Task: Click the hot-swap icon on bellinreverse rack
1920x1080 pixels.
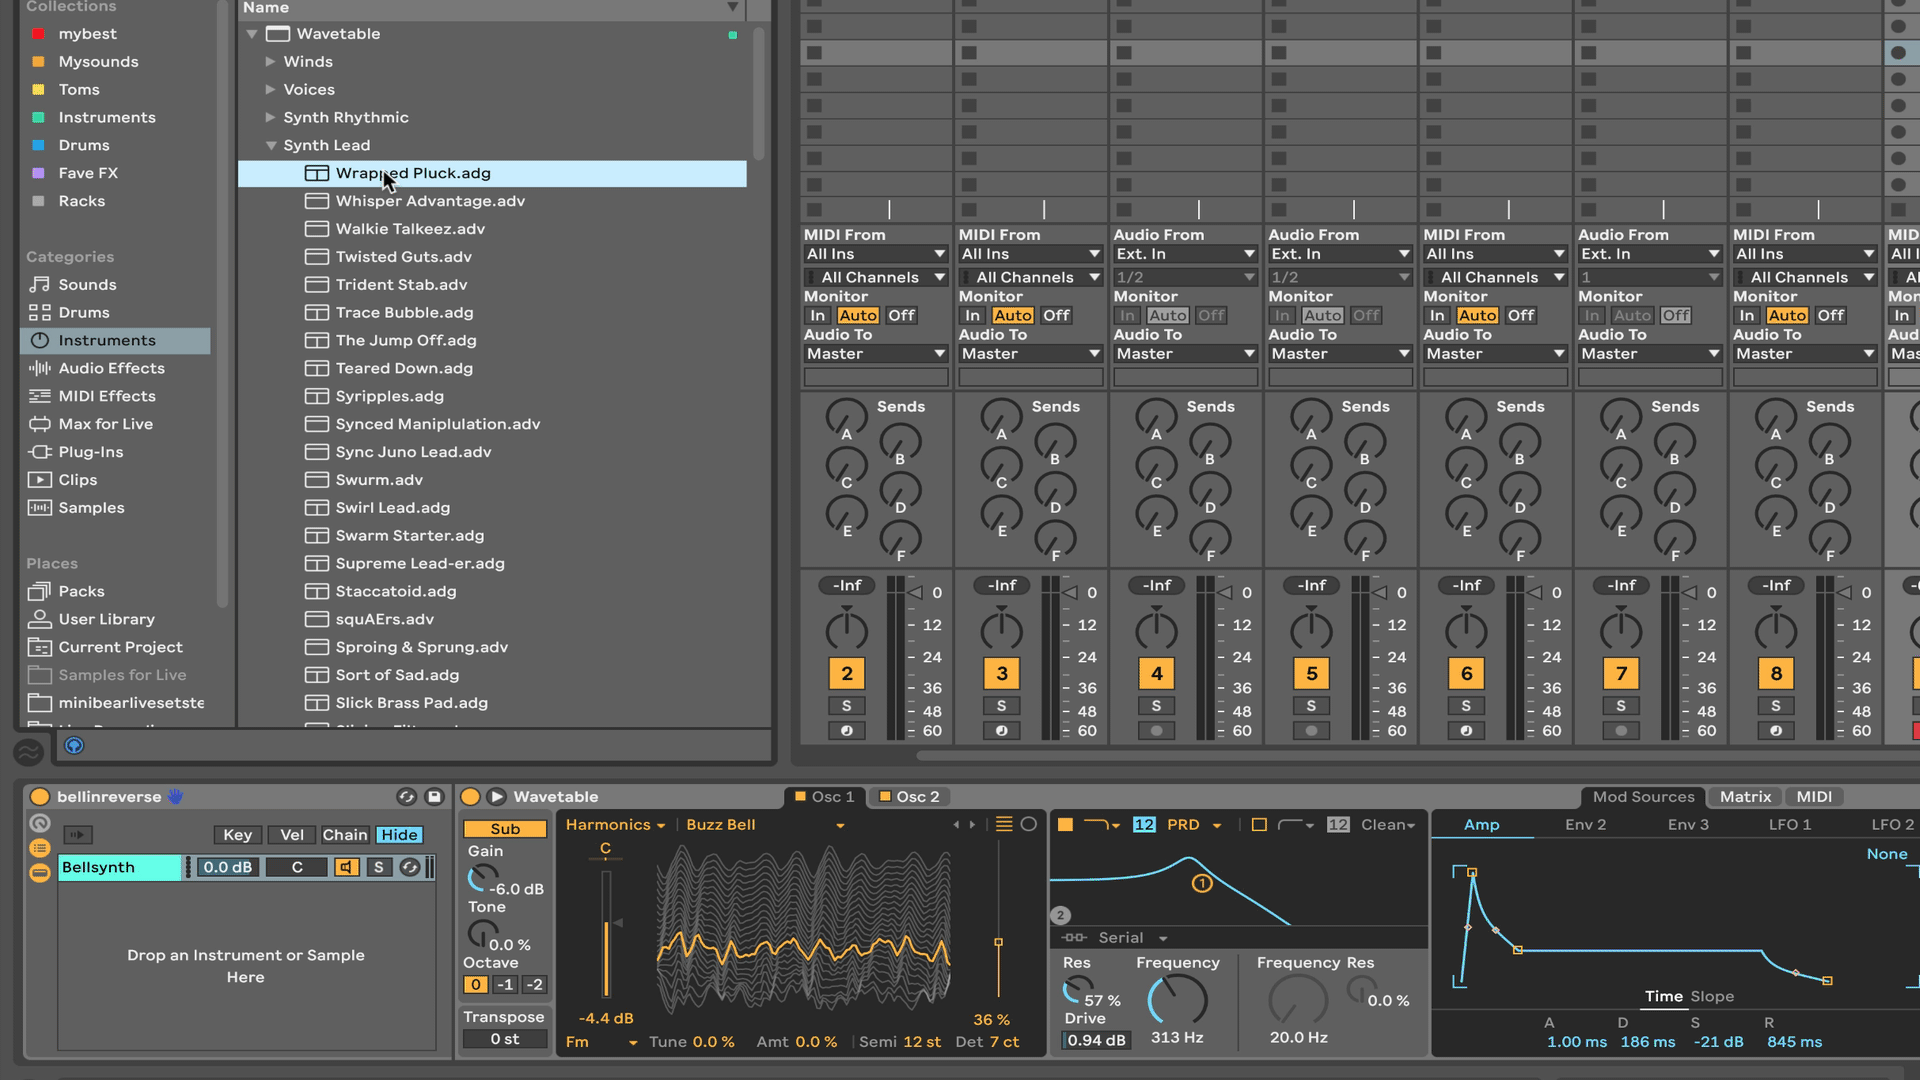Action: pos(406,797)
